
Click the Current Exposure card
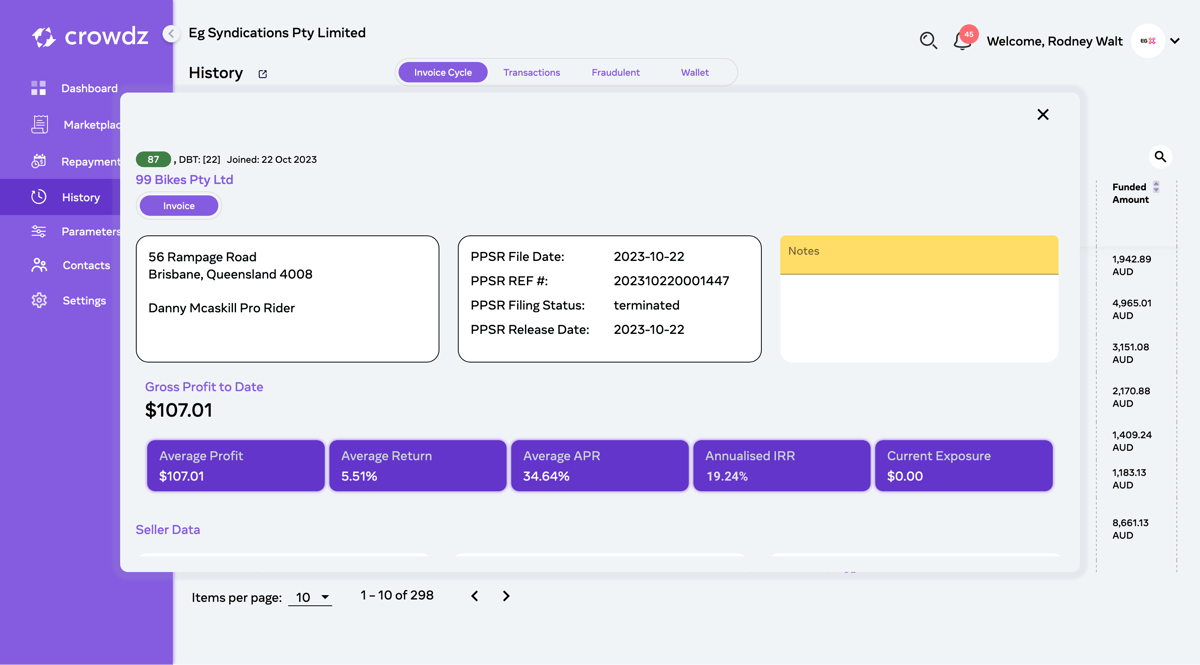tap(964, 466)
